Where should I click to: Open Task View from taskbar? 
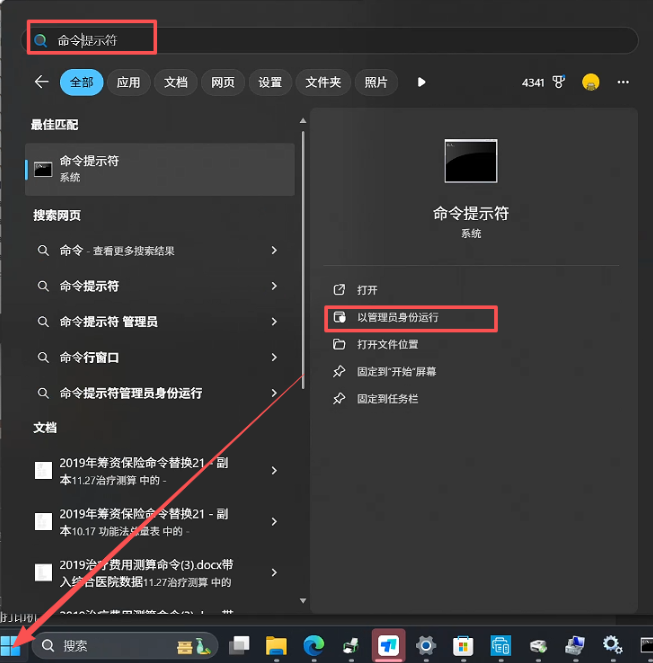coord(239,645)
